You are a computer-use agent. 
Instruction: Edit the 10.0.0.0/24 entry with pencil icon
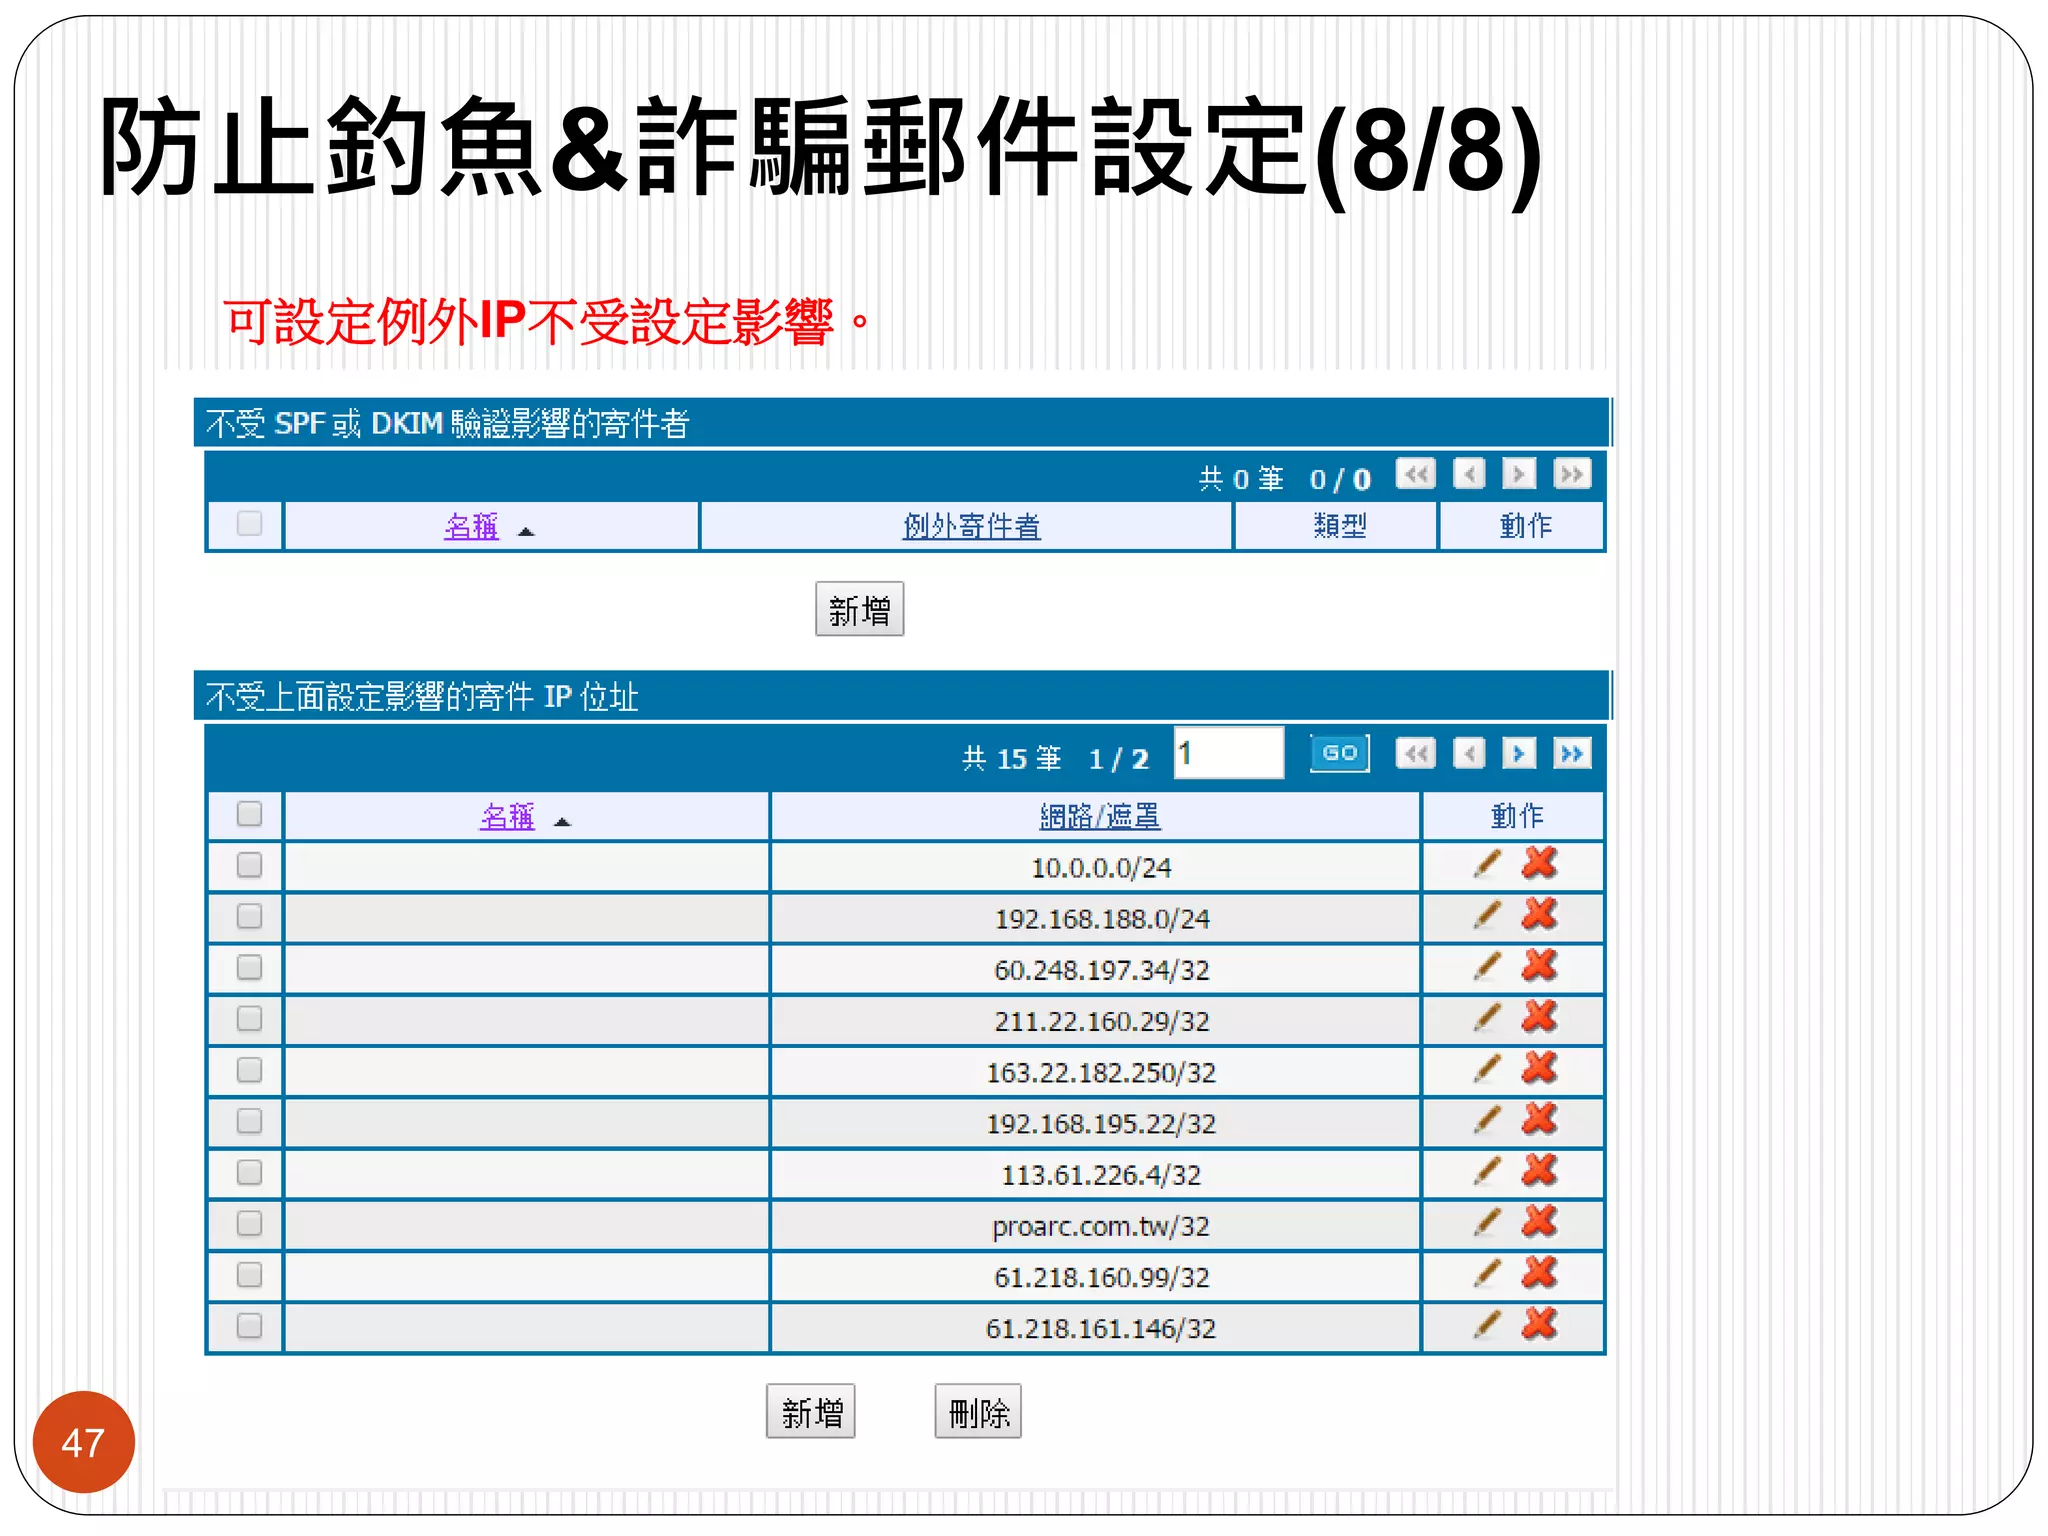pyautogui.click(x=1487, y=864)
